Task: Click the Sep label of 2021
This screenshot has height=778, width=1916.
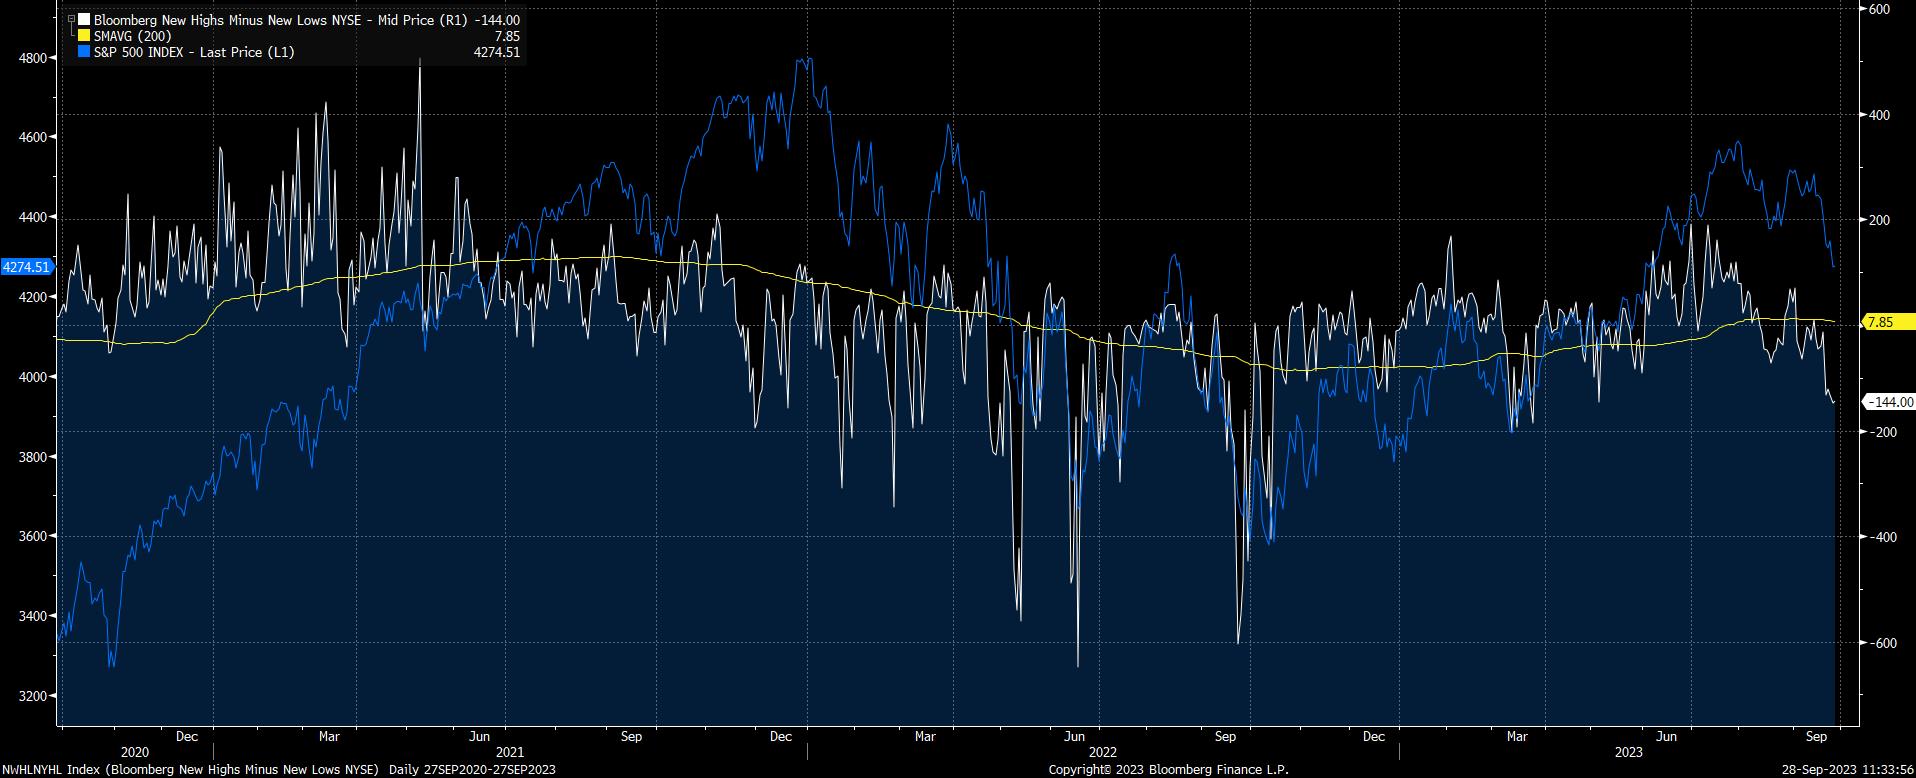Action: [x=631, y=737]
